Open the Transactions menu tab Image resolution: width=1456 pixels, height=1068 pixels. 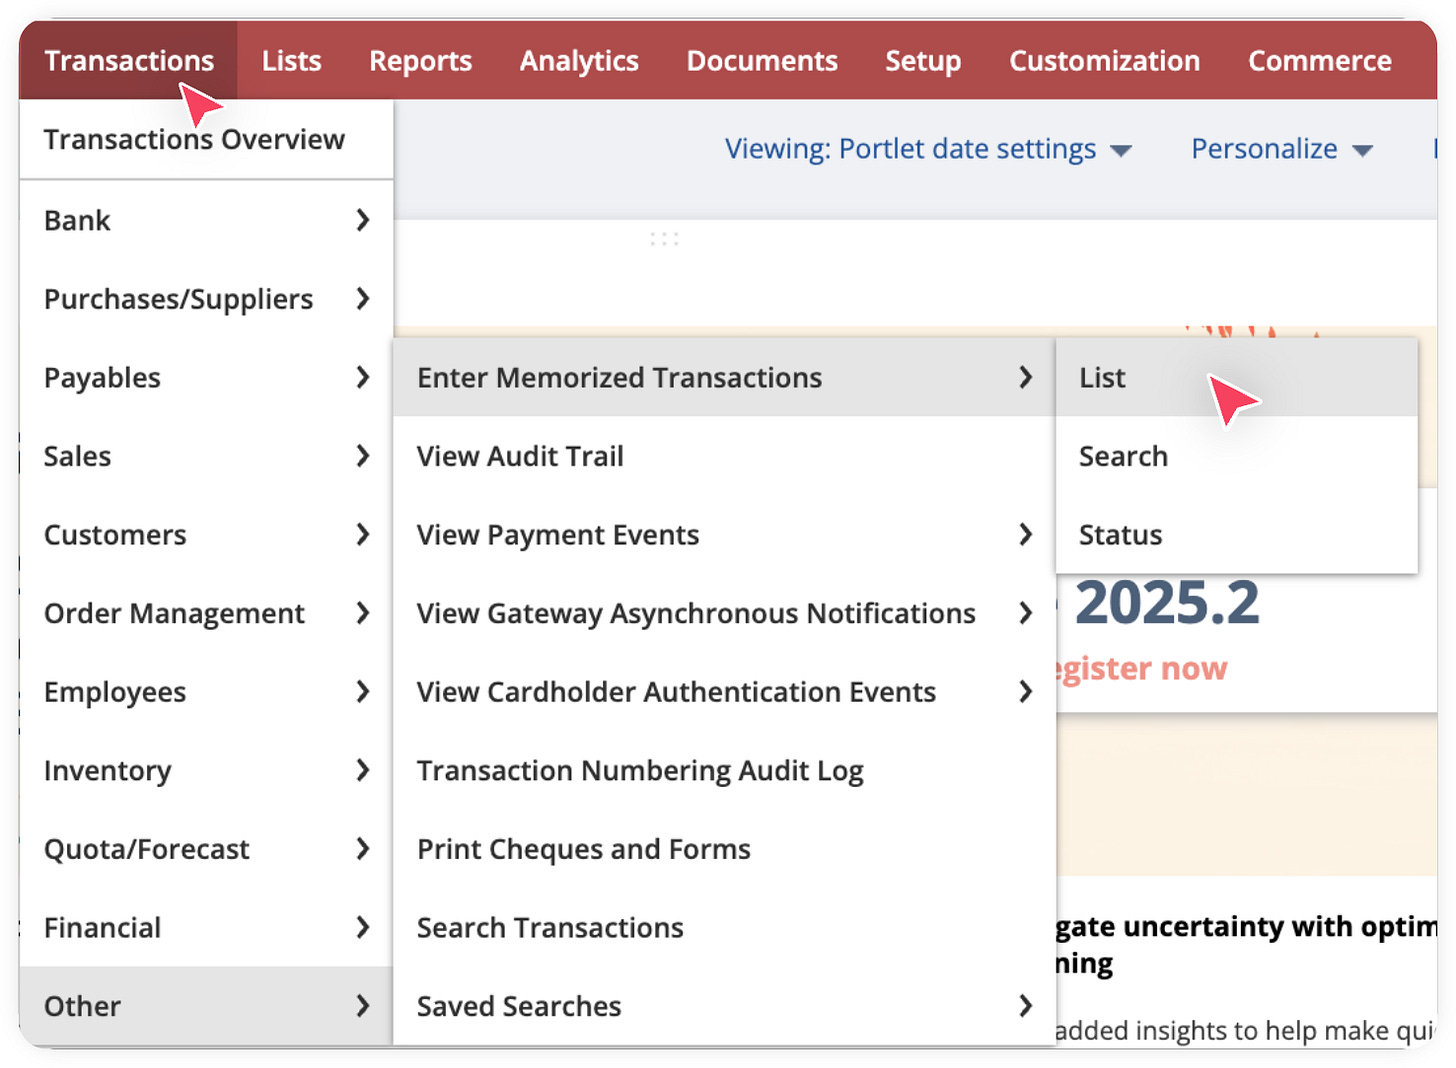coord(129,60)
